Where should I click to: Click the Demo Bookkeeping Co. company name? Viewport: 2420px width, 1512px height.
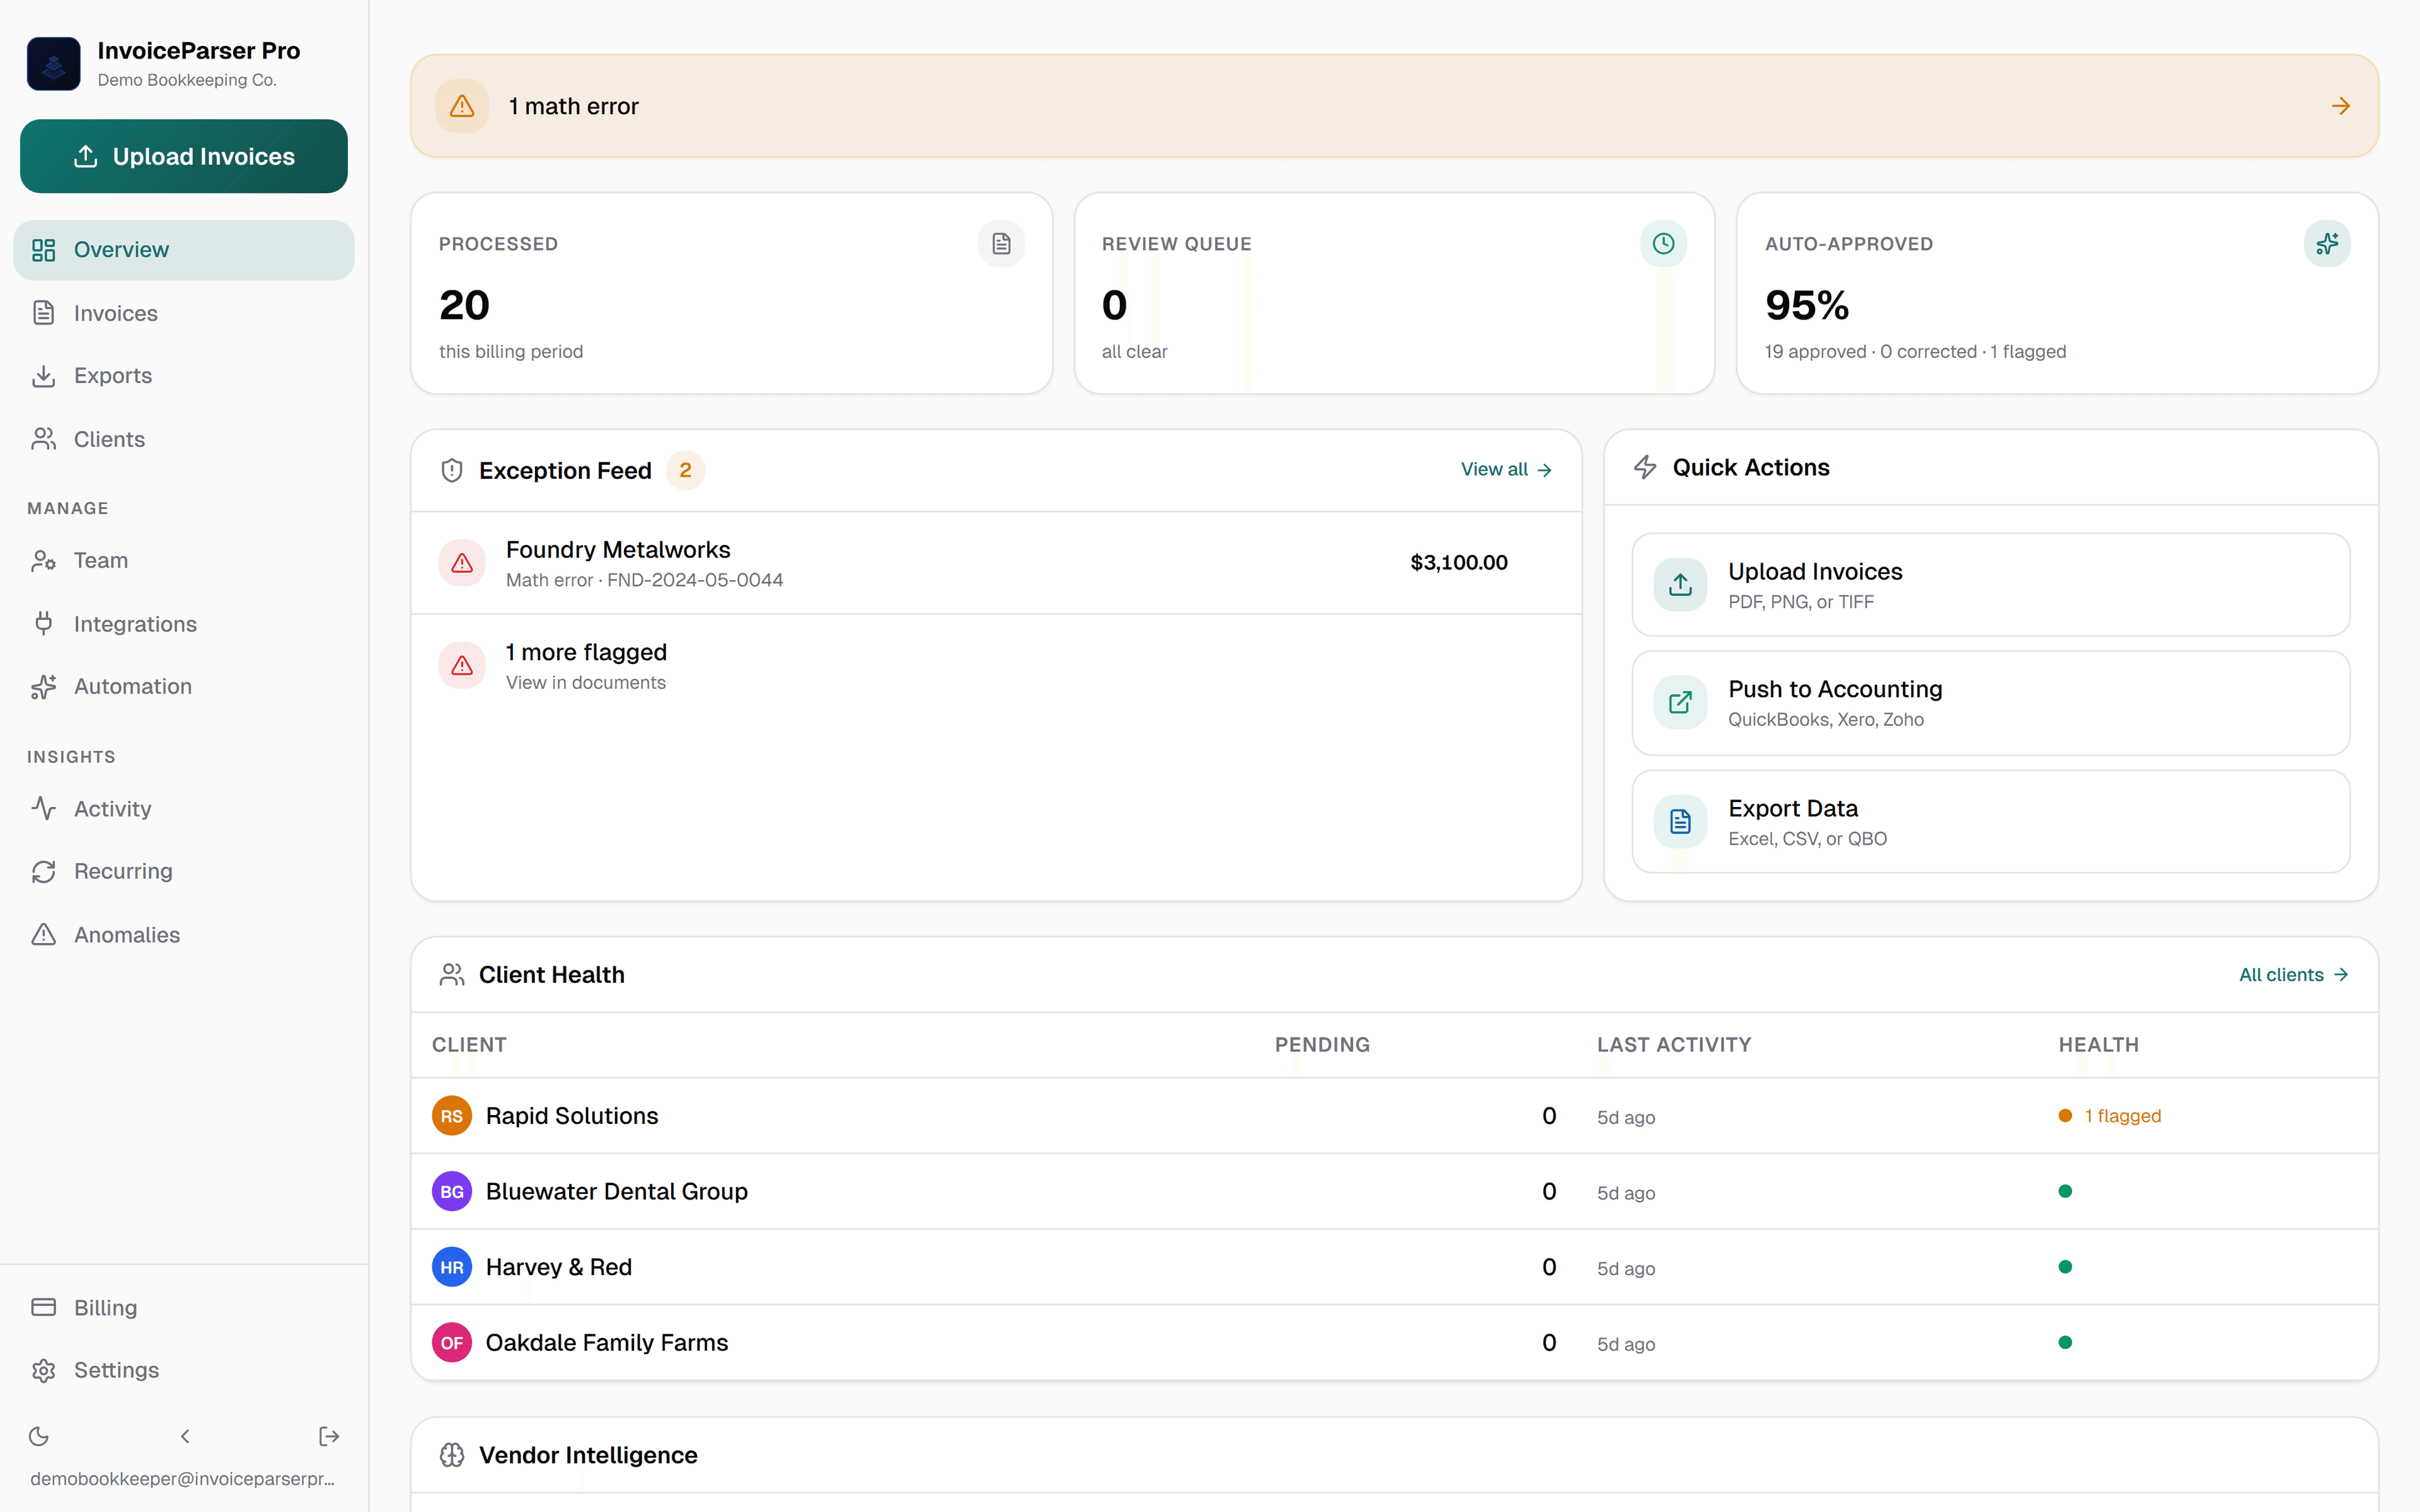(187, 80)
